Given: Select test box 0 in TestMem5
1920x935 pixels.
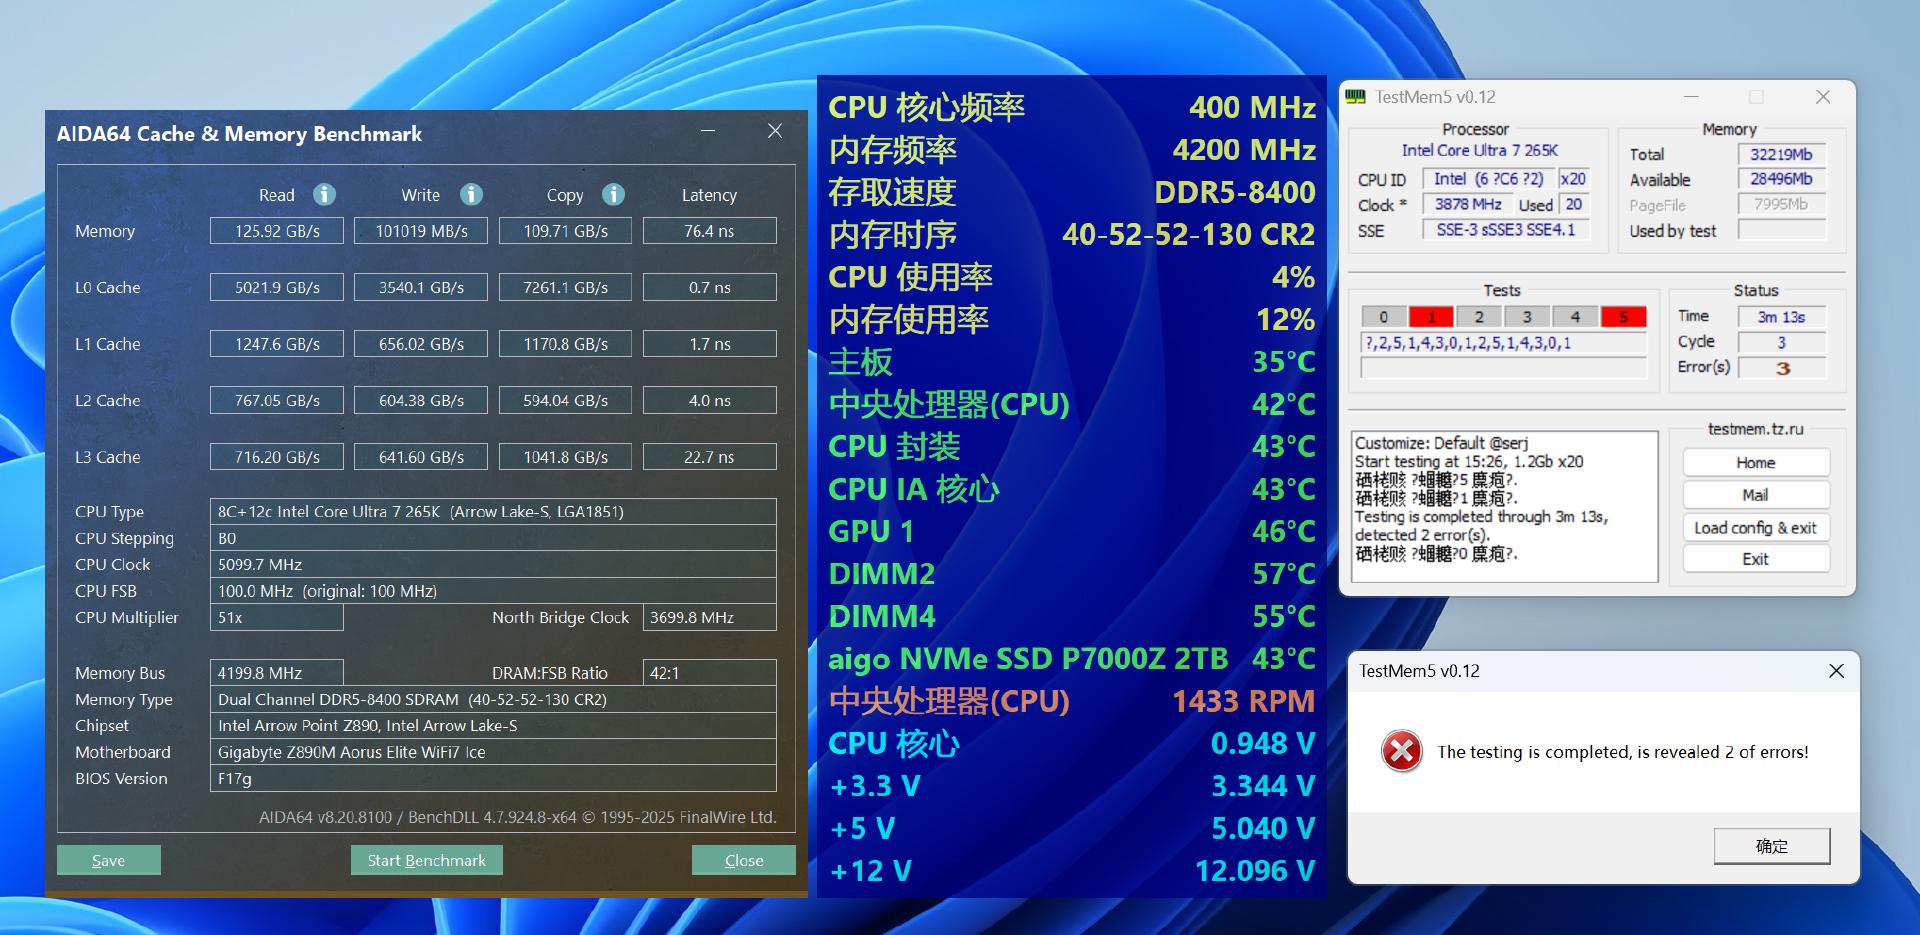Looking at the screenshot, I should [1384, 317].
